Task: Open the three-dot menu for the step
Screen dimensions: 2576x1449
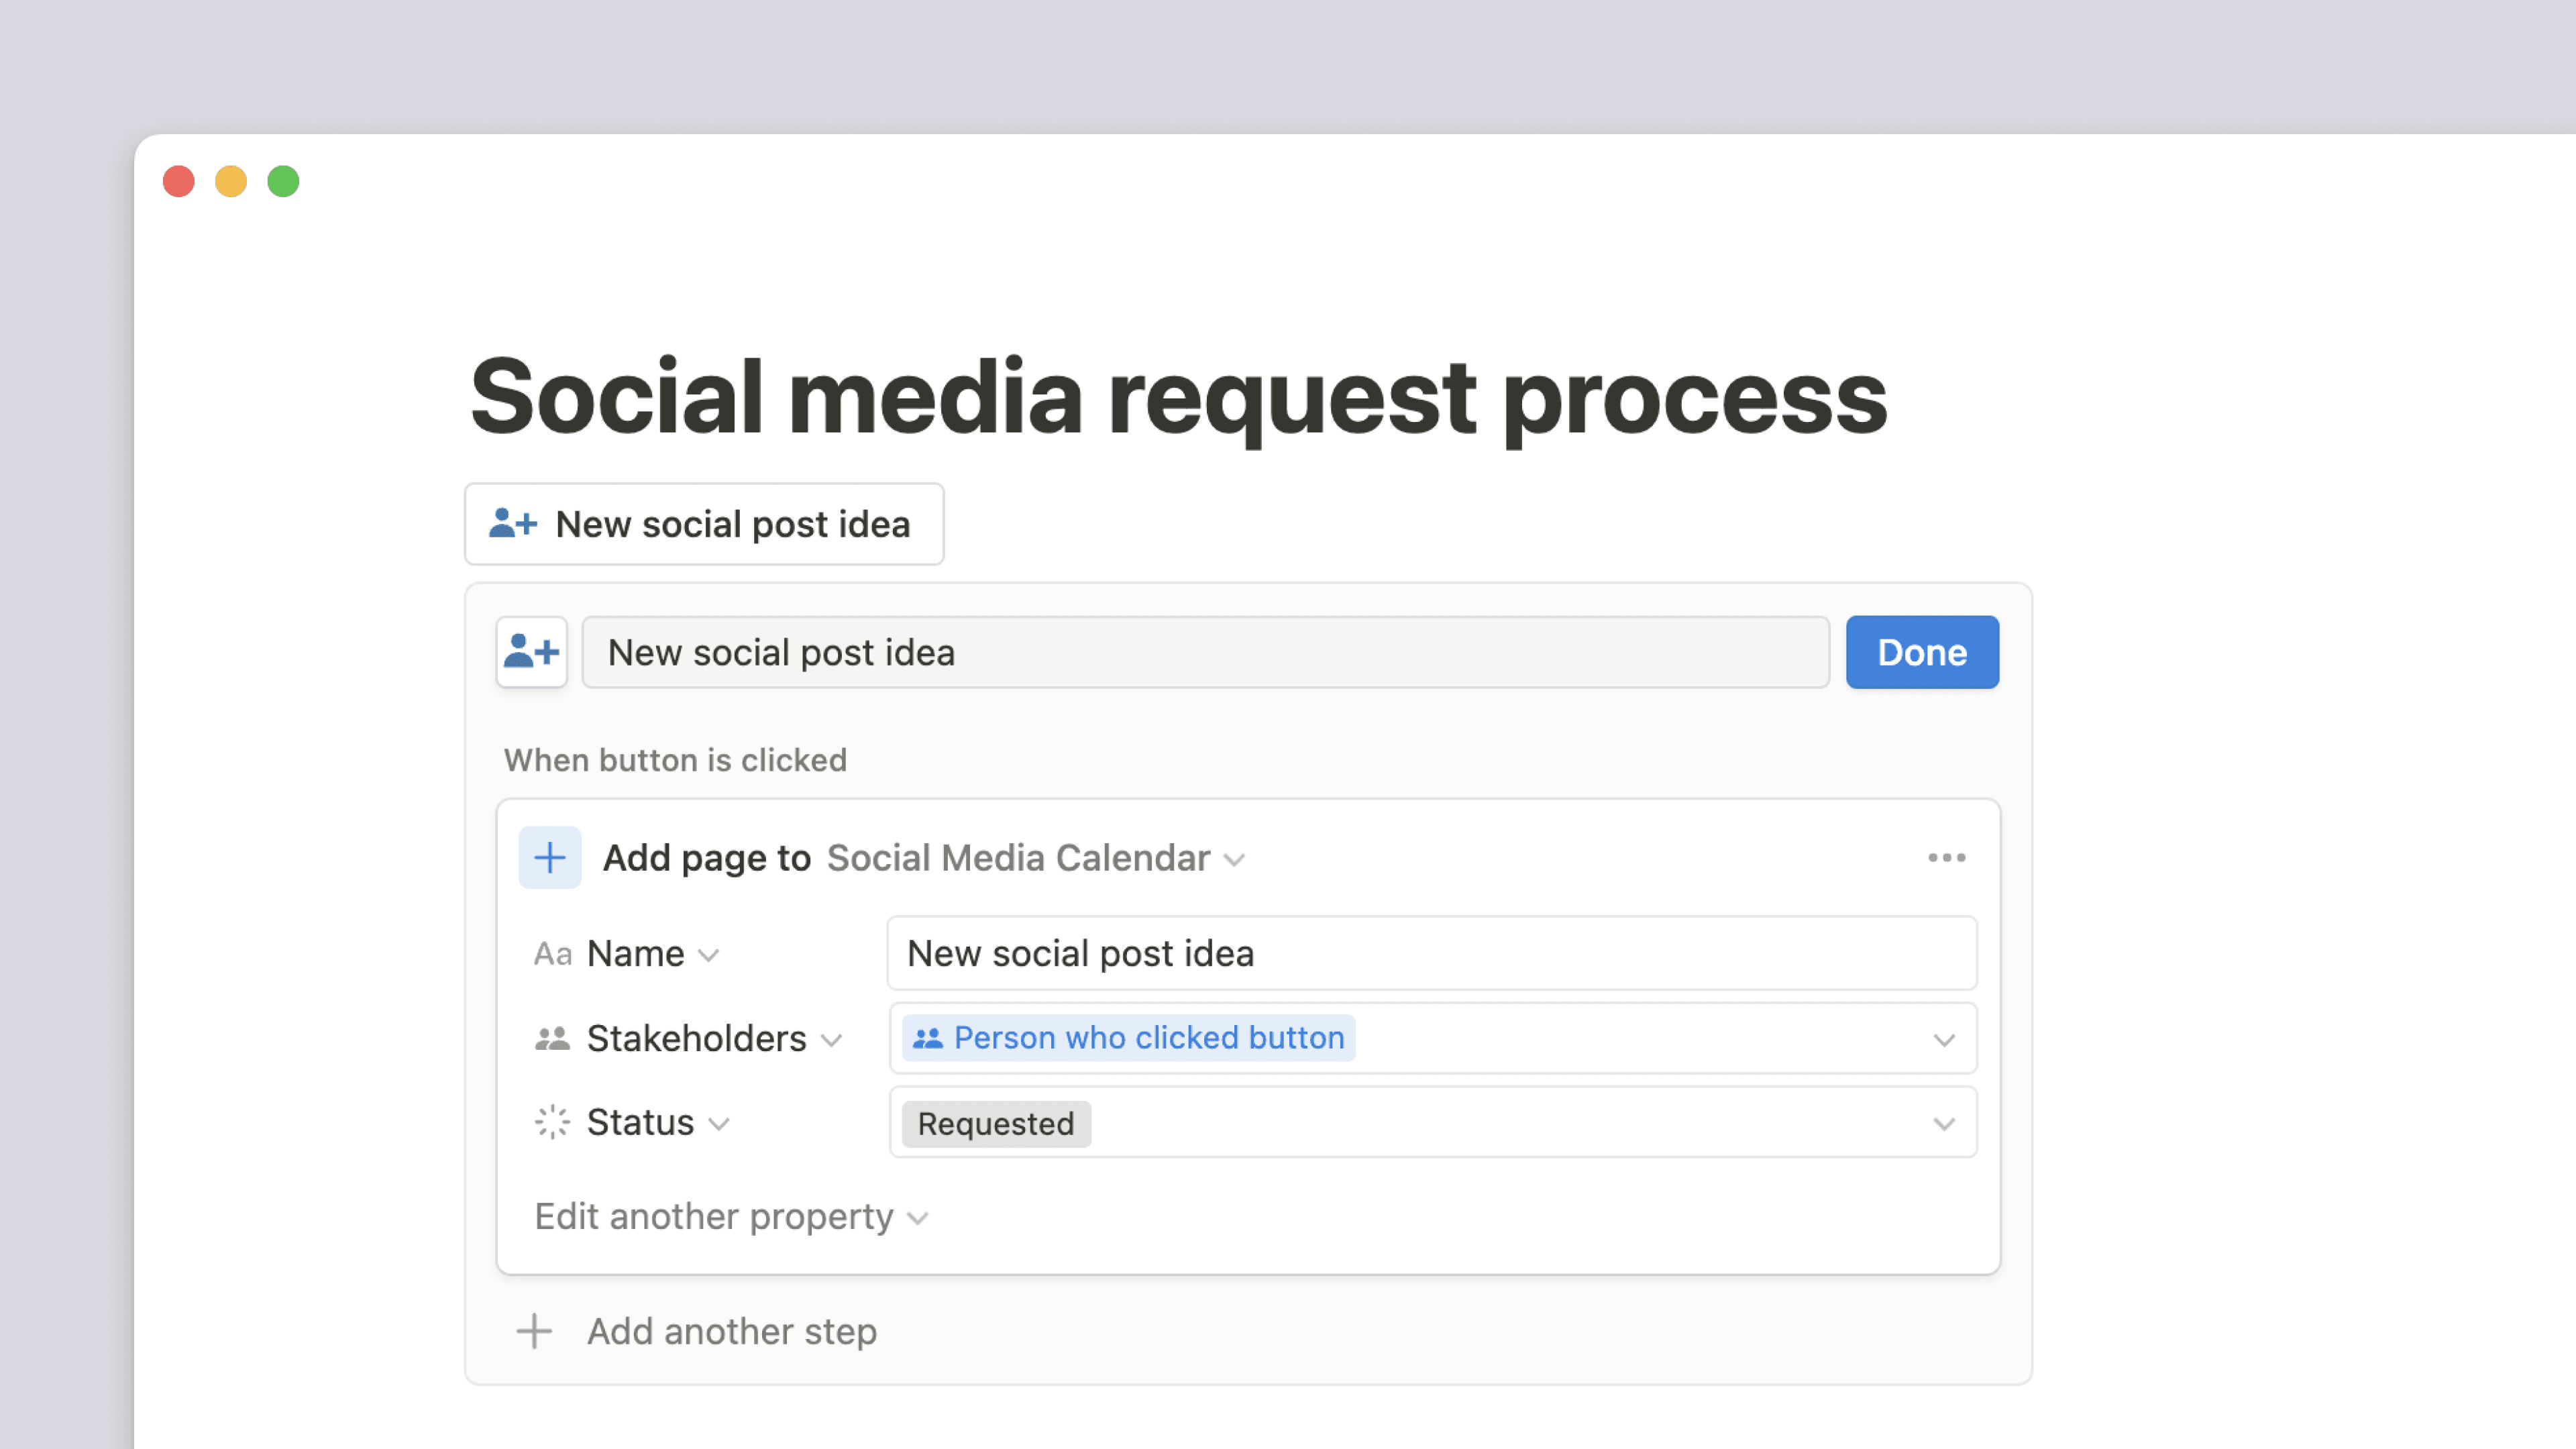Action: click(x=1946, y=857)
